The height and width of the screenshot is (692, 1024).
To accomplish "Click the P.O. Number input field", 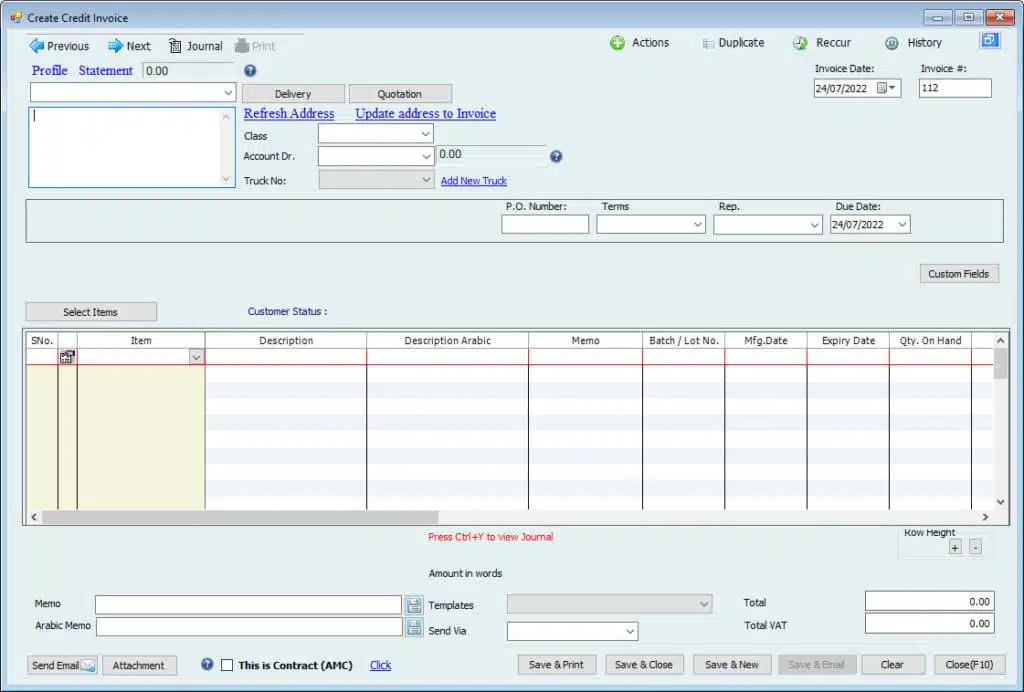I will (x=545, y=225).
